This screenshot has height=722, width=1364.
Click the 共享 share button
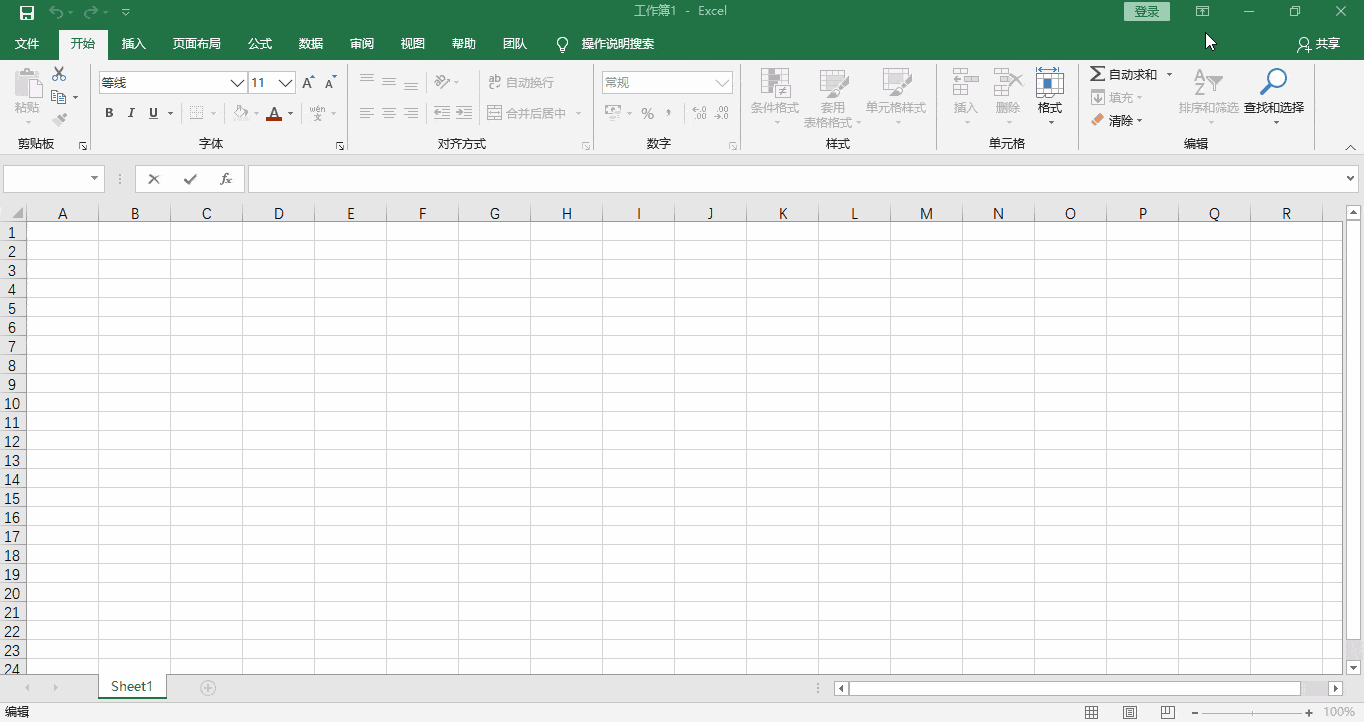point(1318,44)
